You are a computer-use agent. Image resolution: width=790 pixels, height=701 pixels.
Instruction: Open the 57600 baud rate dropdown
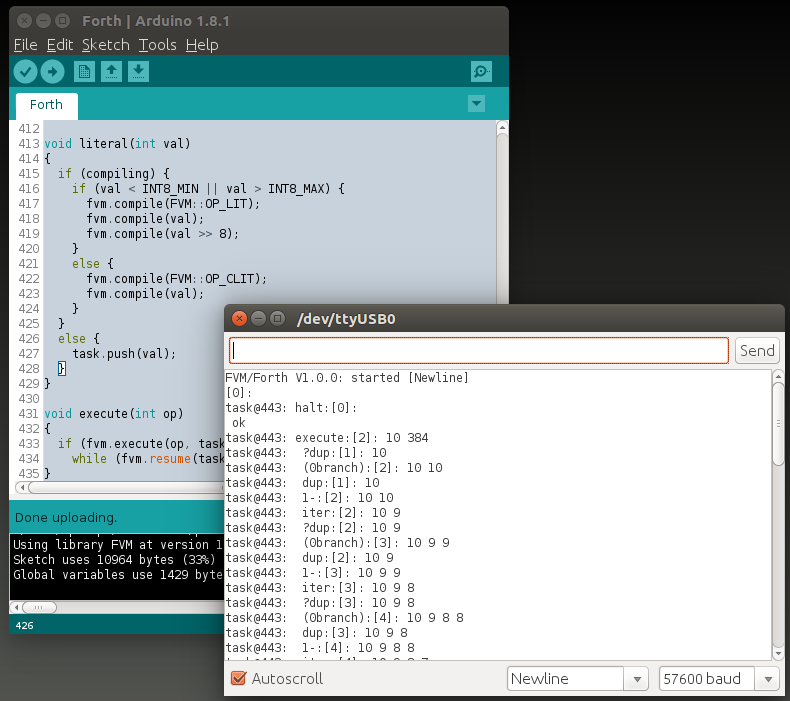[x=719, y=679]
